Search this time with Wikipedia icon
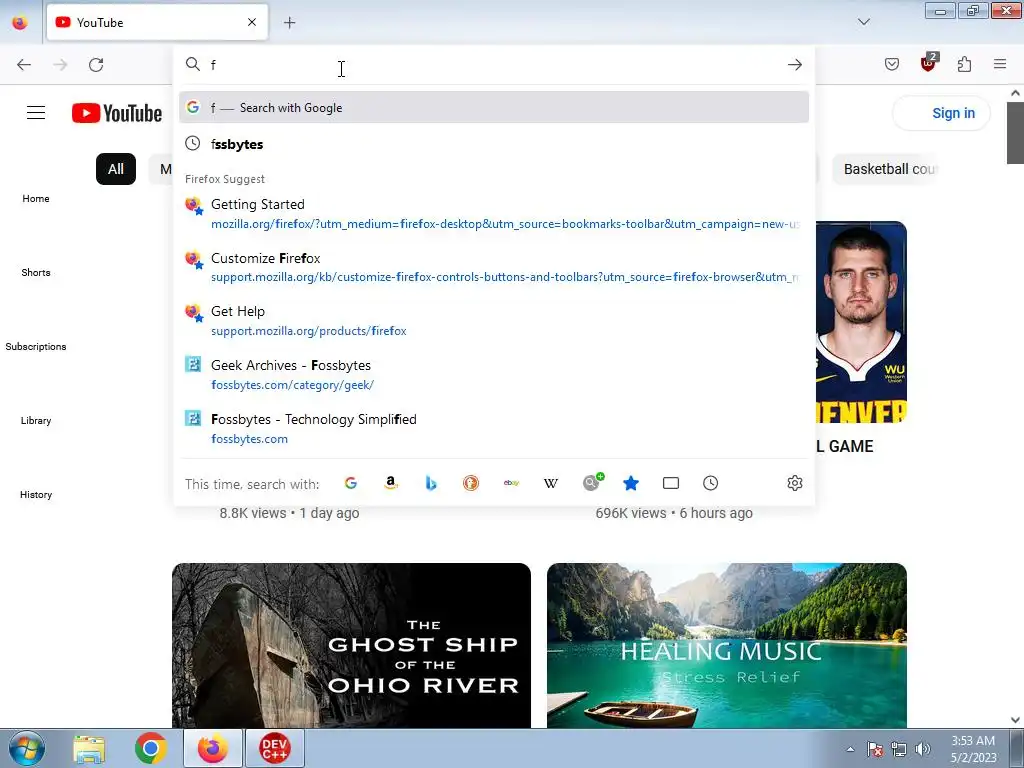1024x768 pixels. 551,483
